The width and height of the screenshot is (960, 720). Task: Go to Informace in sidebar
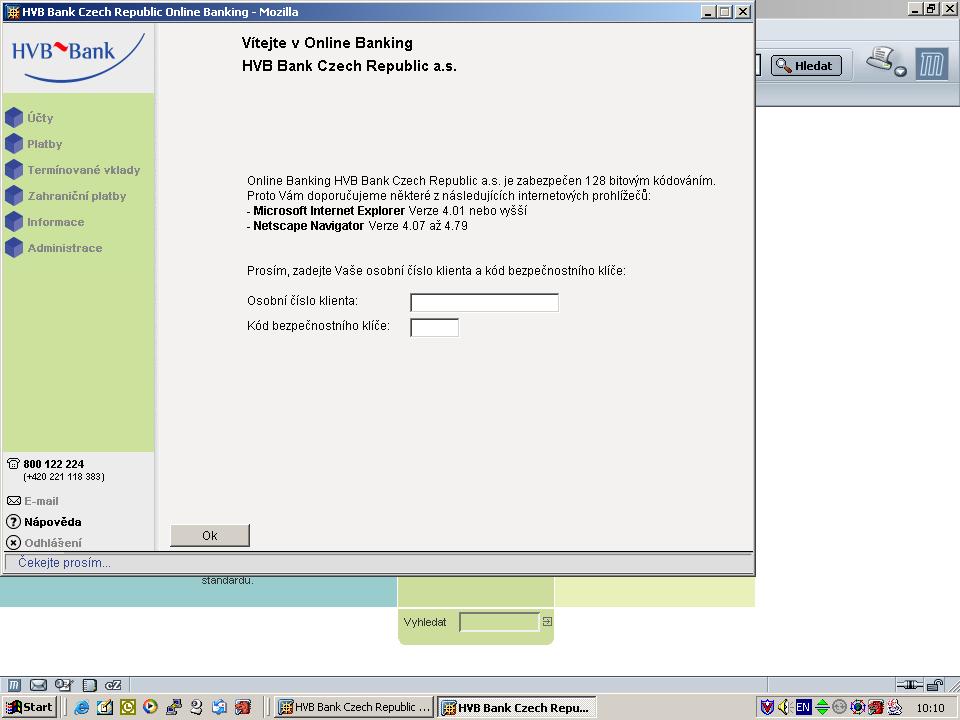(x=56, y=222)
